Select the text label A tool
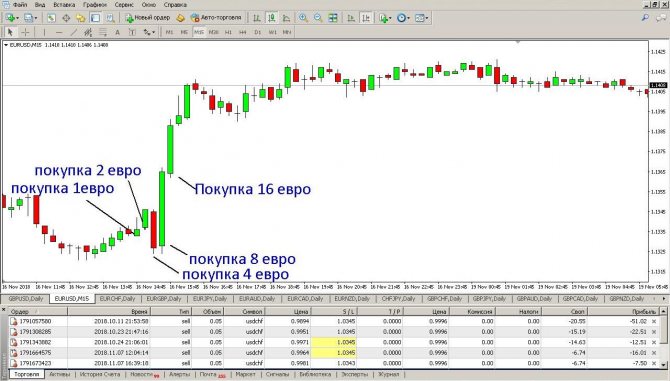670x381 pixels. [118, 32]
